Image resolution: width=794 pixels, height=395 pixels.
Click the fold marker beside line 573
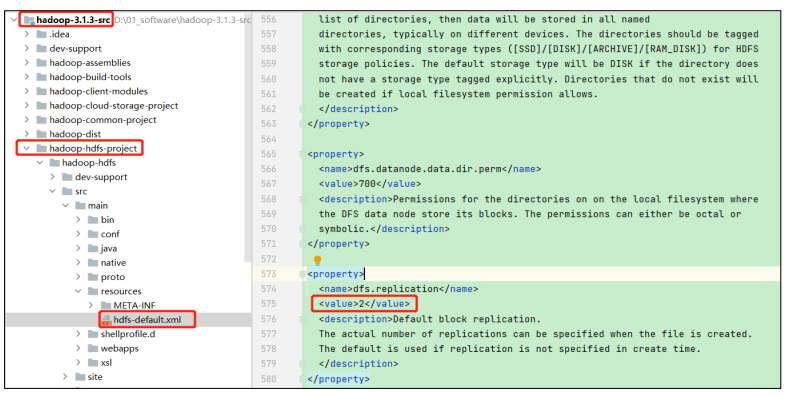coord(303,274)
